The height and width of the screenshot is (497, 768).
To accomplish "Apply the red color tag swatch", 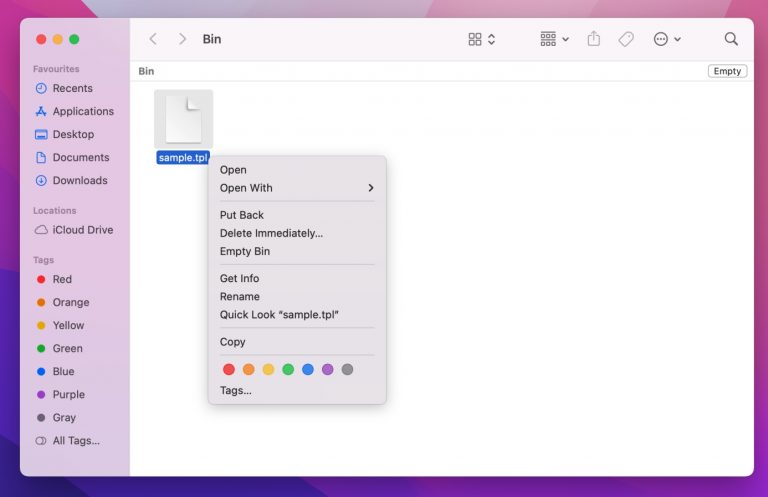I will click(x=229, y=369).
